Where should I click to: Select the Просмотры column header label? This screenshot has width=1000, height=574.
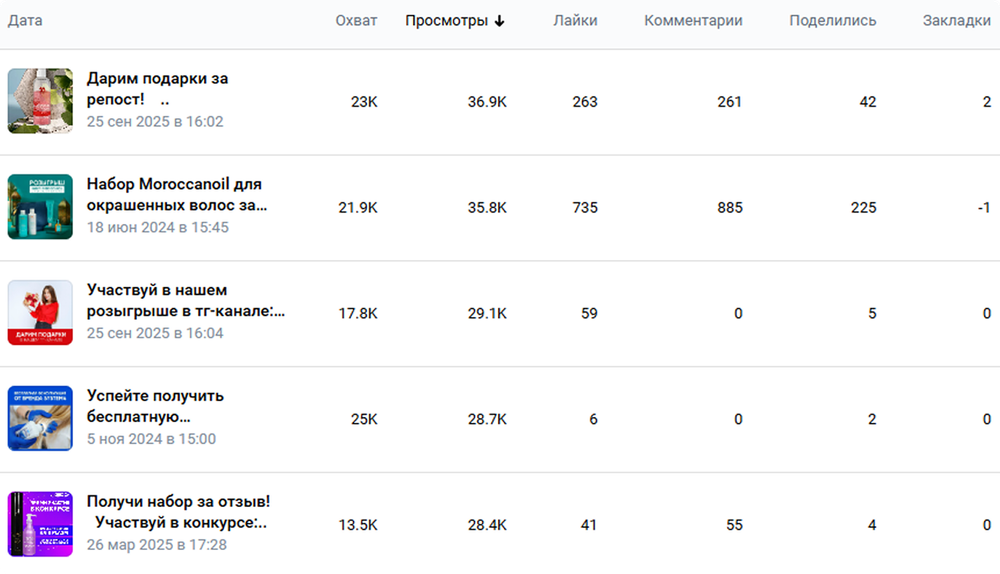(x=446, y=20)
